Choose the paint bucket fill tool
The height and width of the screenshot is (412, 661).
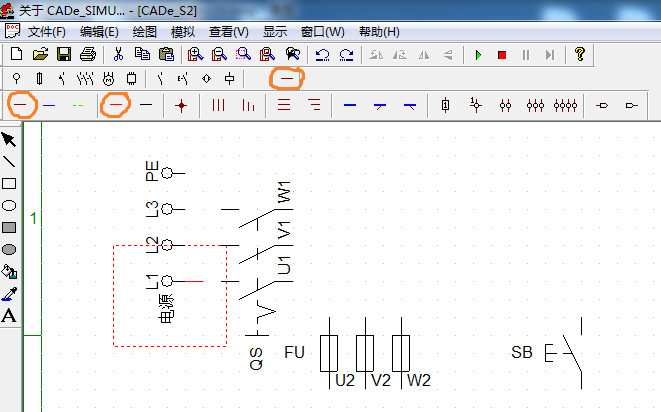click(x=9, y=272)
